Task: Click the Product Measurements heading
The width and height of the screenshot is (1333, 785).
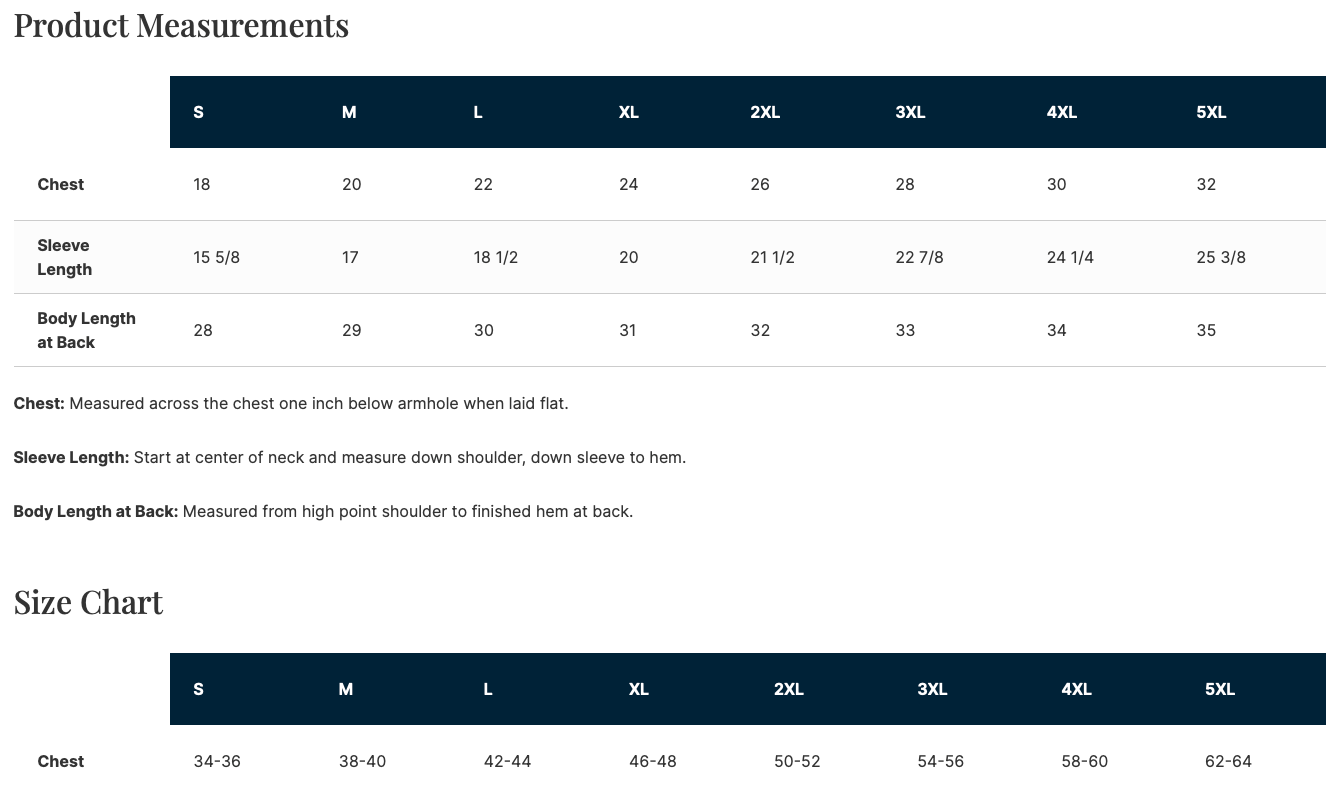Action: (181, 25)
